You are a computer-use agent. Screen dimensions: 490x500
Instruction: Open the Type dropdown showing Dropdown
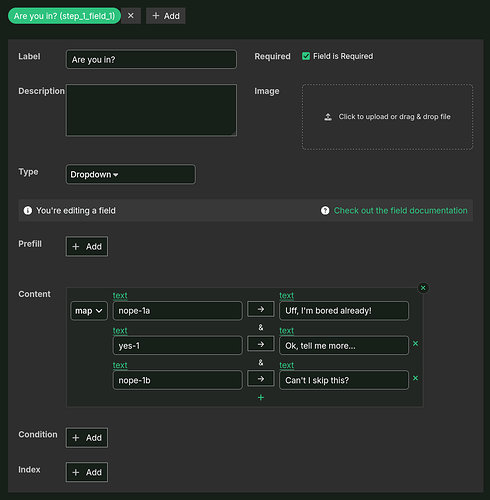(131, 174)
